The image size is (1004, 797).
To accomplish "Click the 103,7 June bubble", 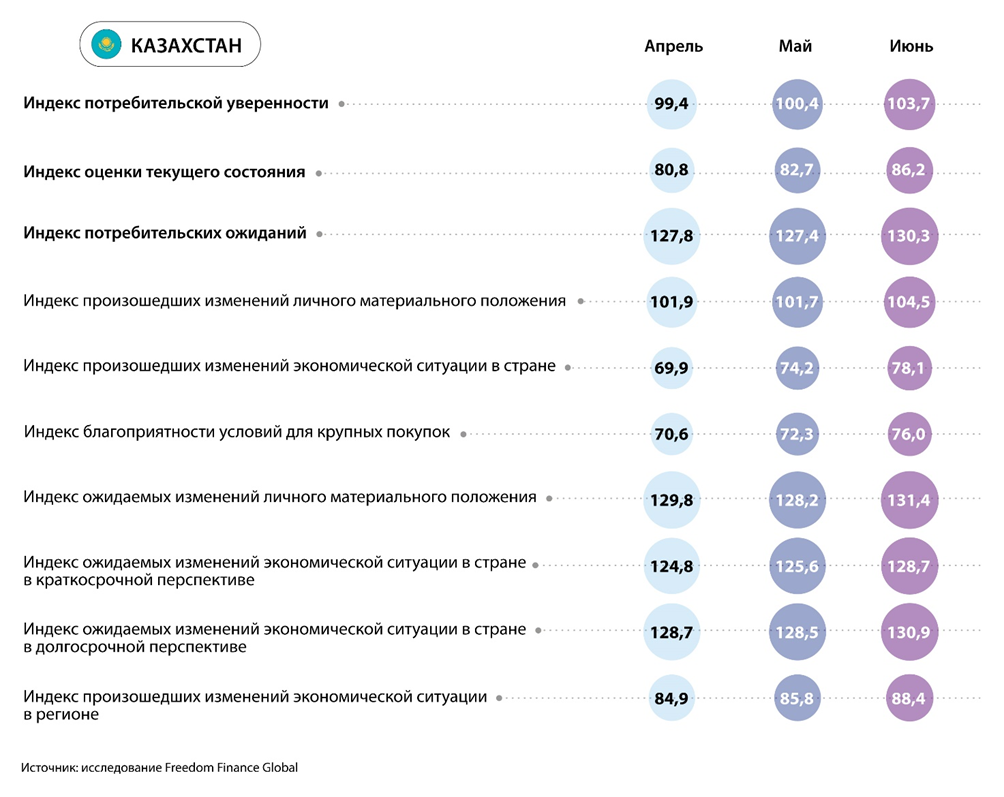I will tap(909, 103).
